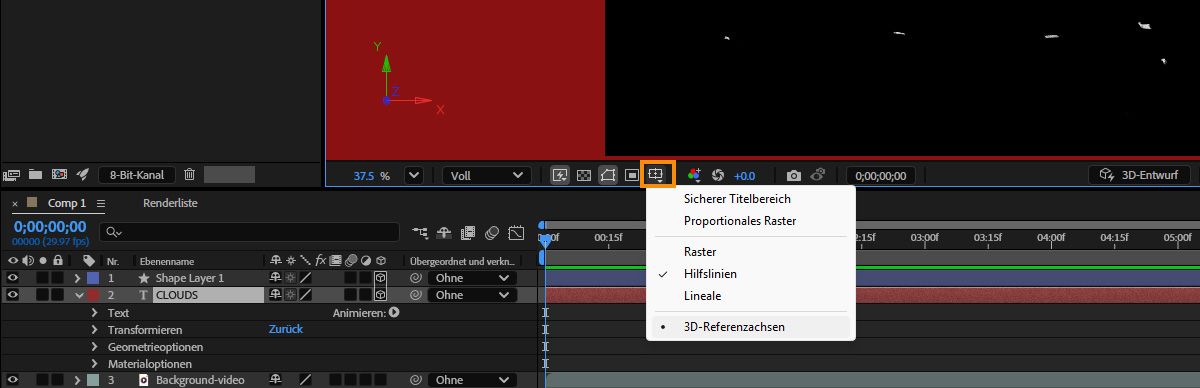Screen dimensions: 1200x388
Task: Click the 3D-Entwurf button
Action: pyautogui.click(x=1139, y=175)
